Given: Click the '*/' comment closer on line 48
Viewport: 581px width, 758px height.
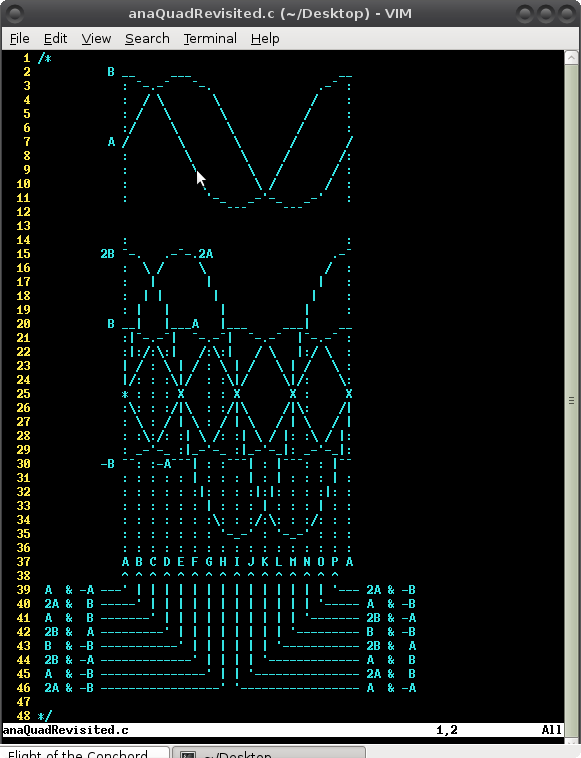Looking at the screenshot, I should (44, 715).
